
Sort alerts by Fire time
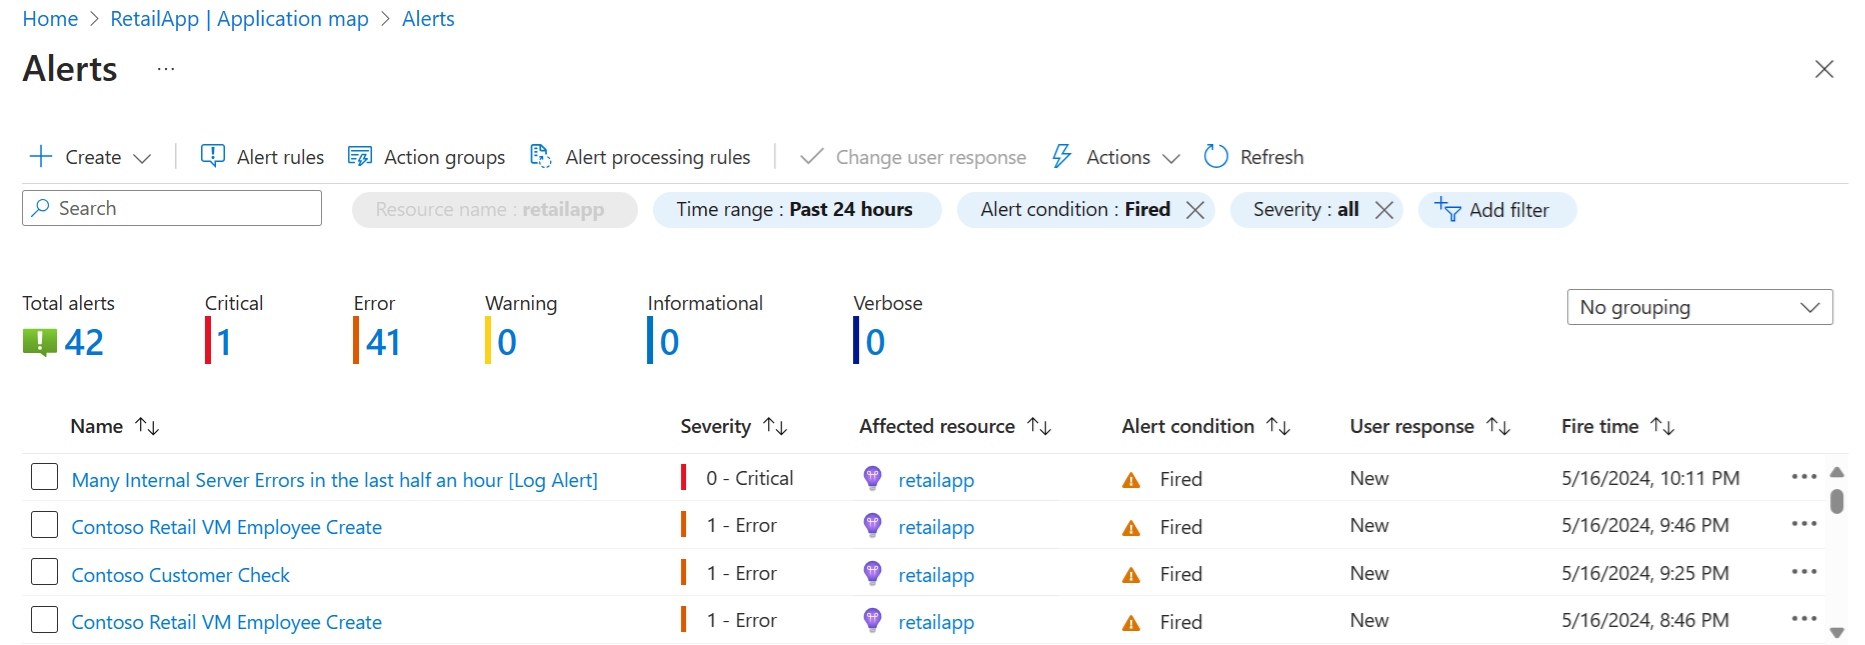pos(1662,427)
